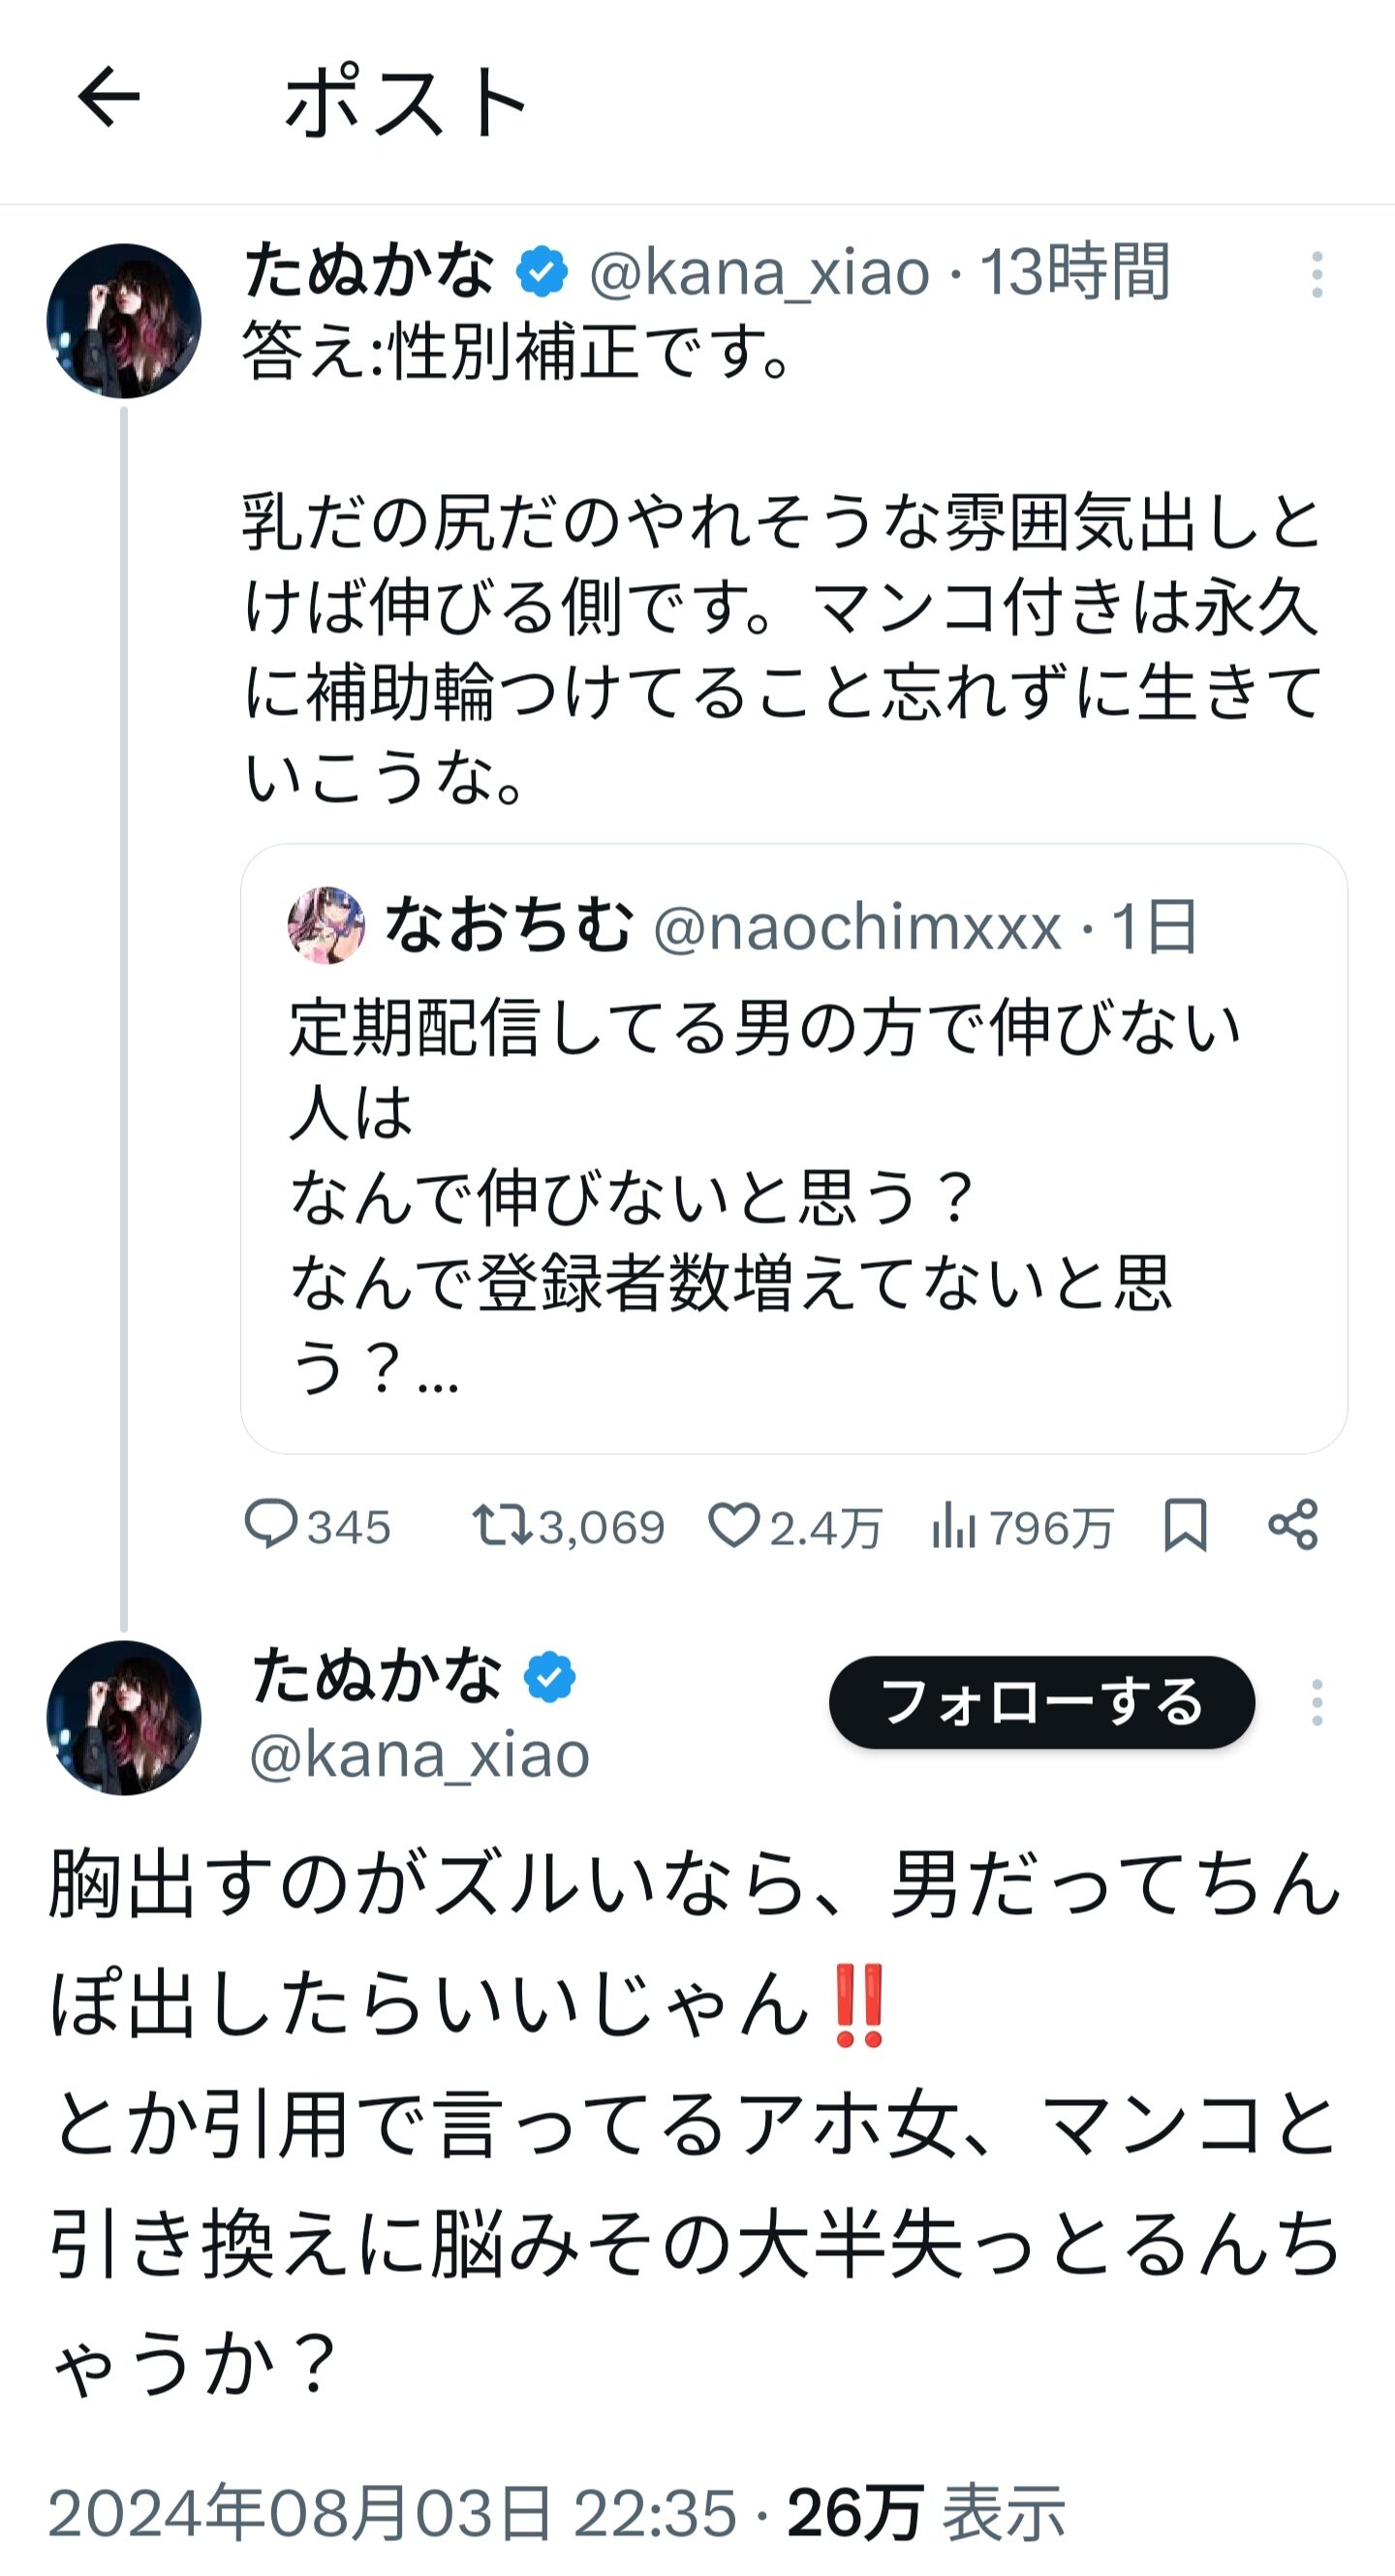Tap the repost icon showing 3,069

(x=504, y=1525)
